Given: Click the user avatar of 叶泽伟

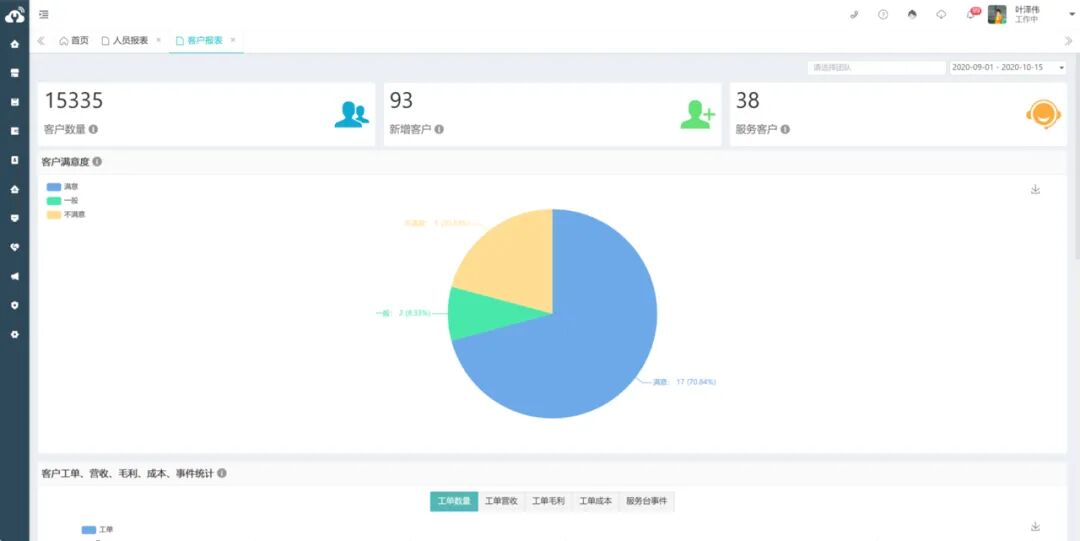Looking at the screenshot, I should click(x=997, y=14).
